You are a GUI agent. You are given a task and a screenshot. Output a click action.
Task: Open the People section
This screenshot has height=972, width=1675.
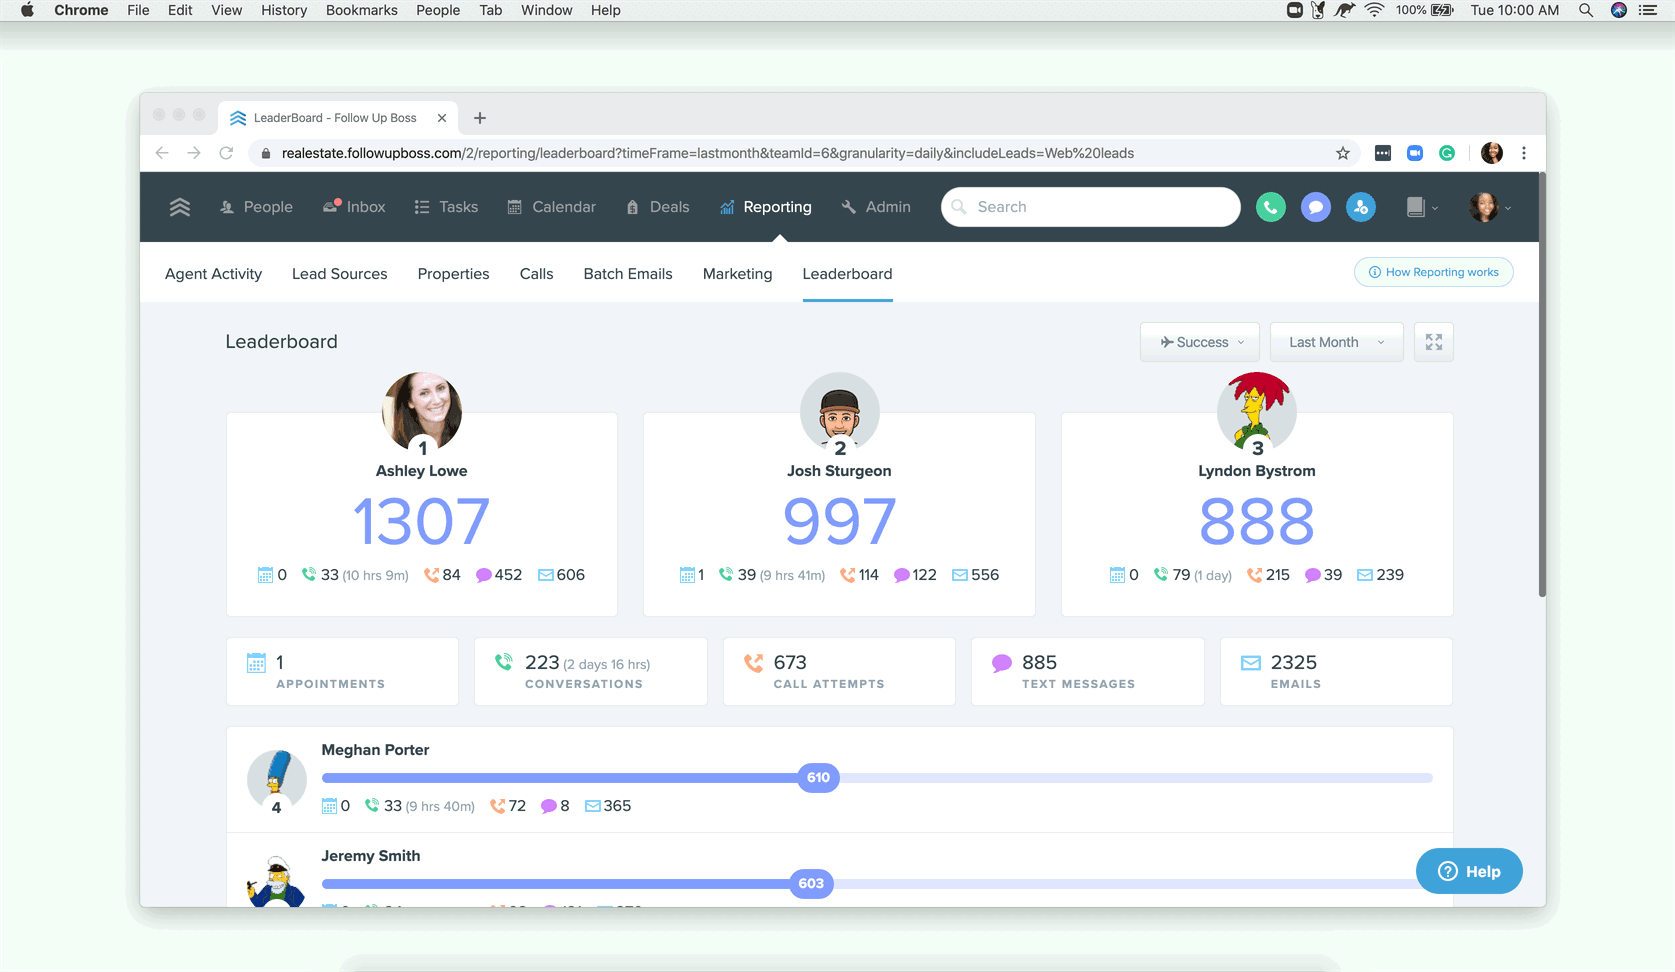pyautogui.click(x=256, y=207)
